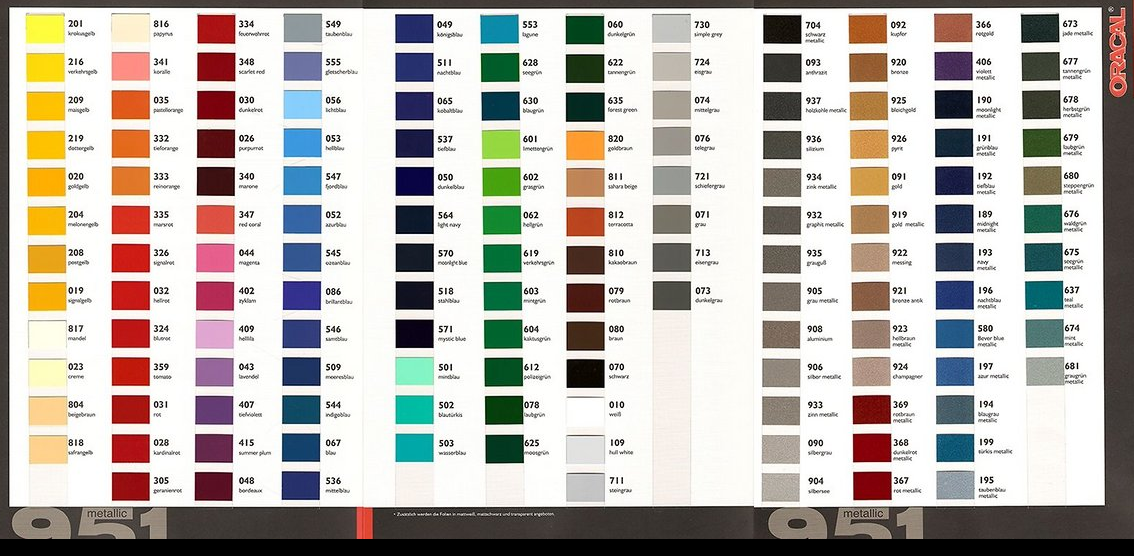Screen dimensions: 1134x556
Task: Select the 048 bordeaux swatch
Action: pos(214,486)
